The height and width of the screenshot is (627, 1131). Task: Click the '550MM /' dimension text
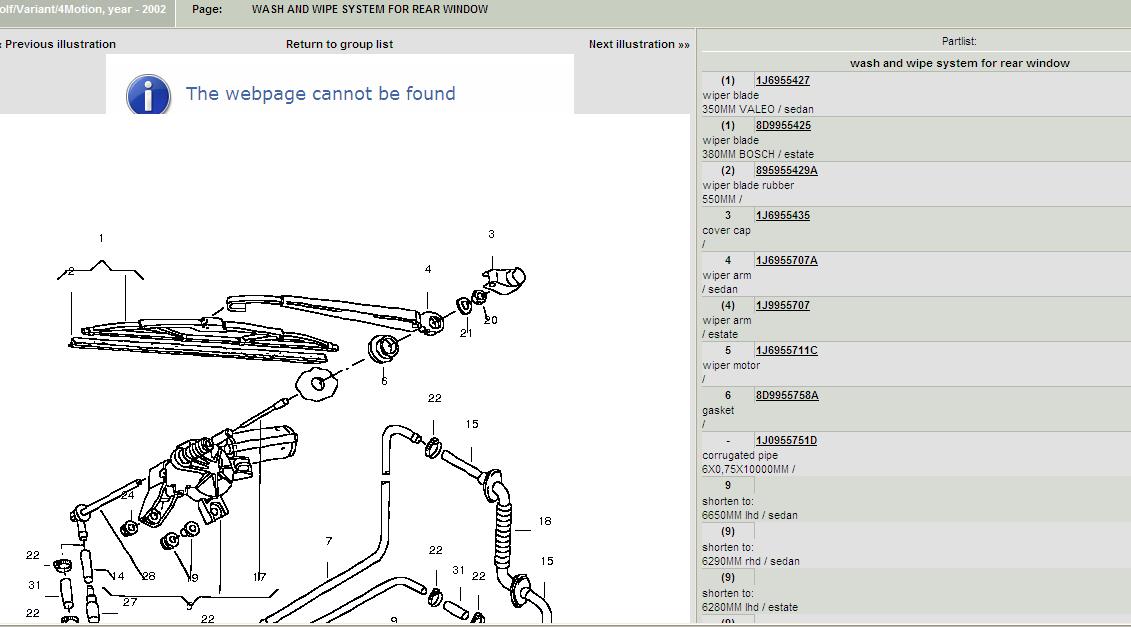(x=721, y=199)
